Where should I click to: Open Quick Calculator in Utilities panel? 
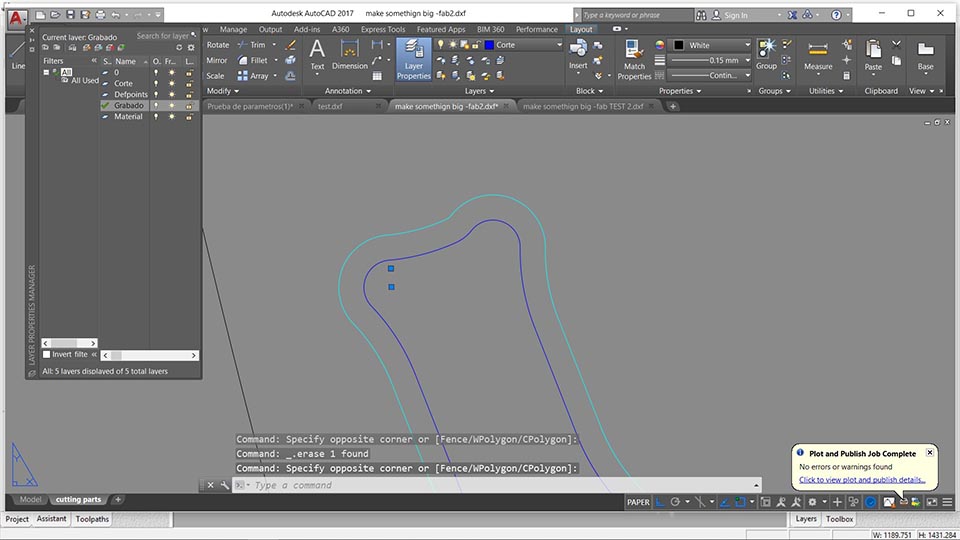[847, 76]
